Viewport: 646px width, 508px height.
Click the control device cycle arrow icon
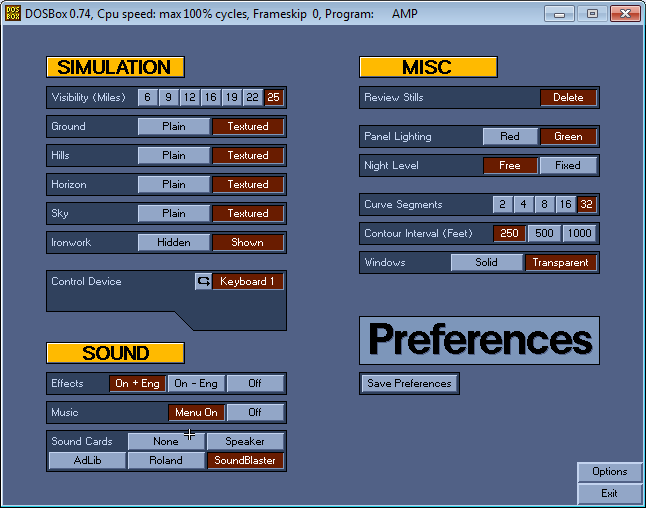click(203, 282)
